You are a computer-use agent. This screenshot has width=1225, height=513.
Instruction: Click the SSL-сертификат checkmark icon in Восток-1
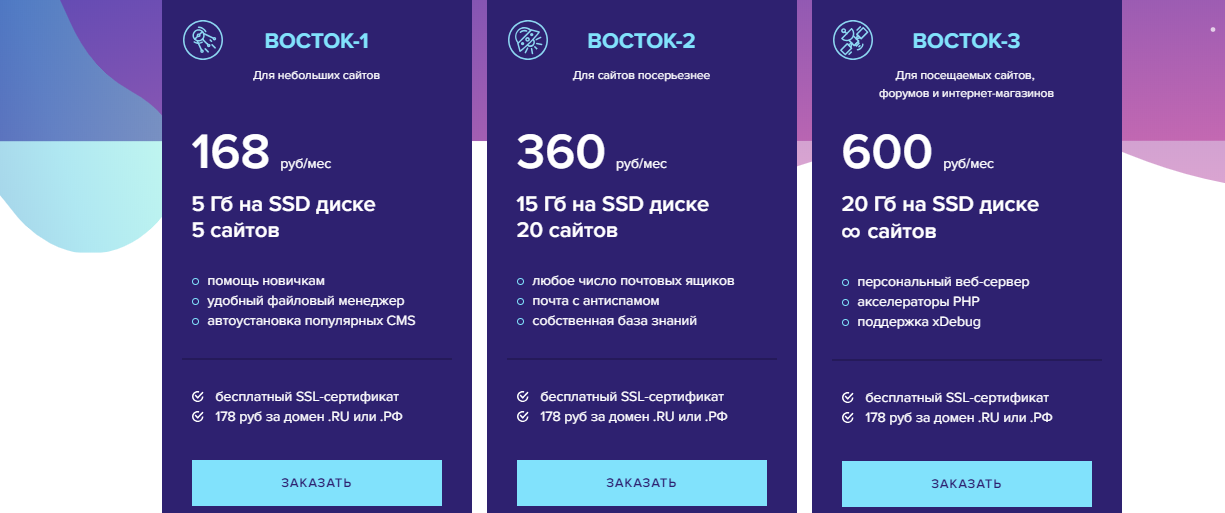197,397
